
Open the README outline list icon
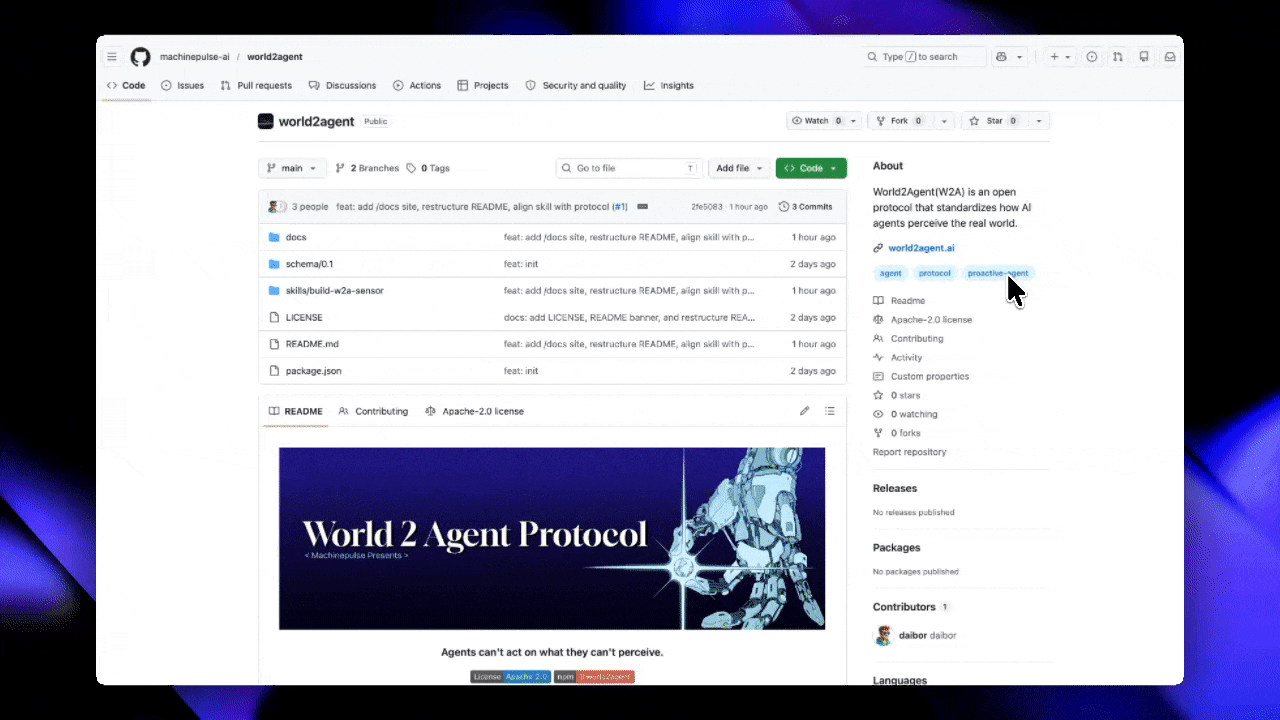829,411
